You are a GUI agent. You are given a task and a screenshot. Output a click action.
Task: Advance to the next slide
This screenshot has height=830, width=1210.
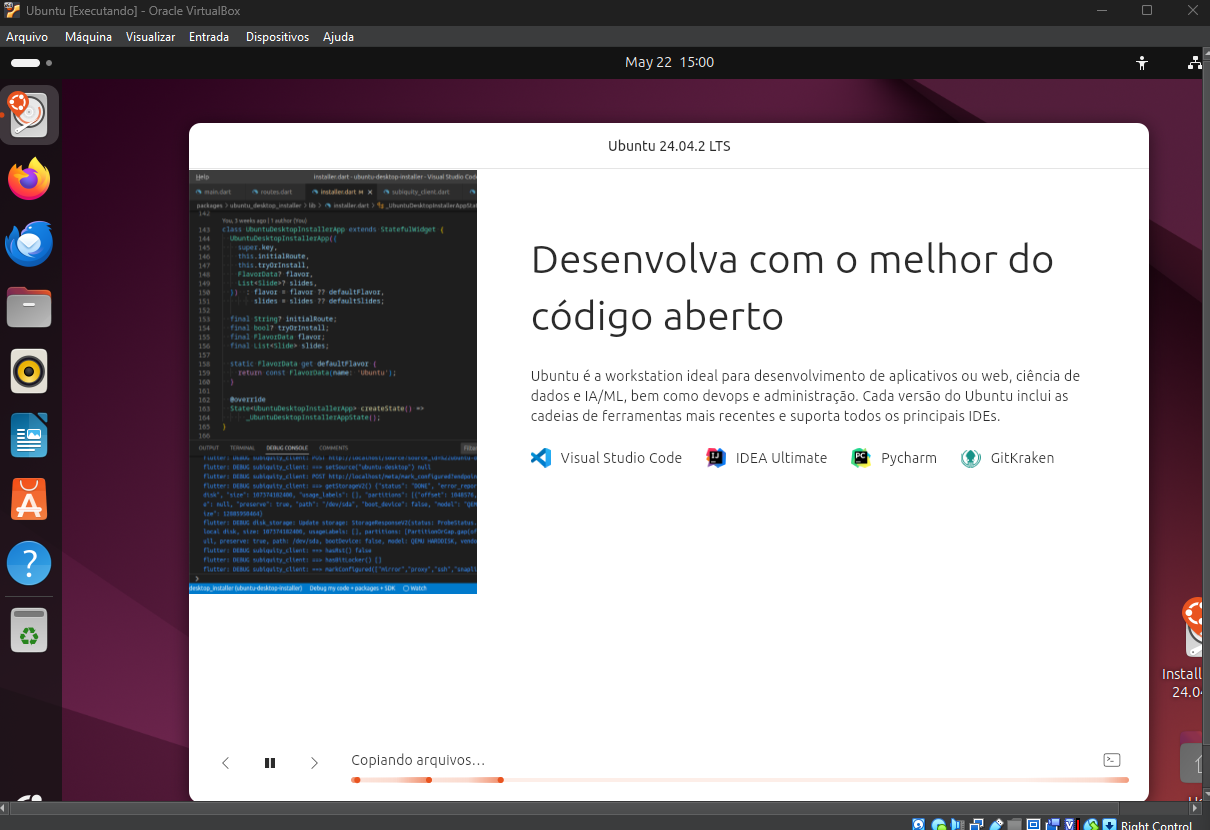pyautogui.click(x=314, y=763)
